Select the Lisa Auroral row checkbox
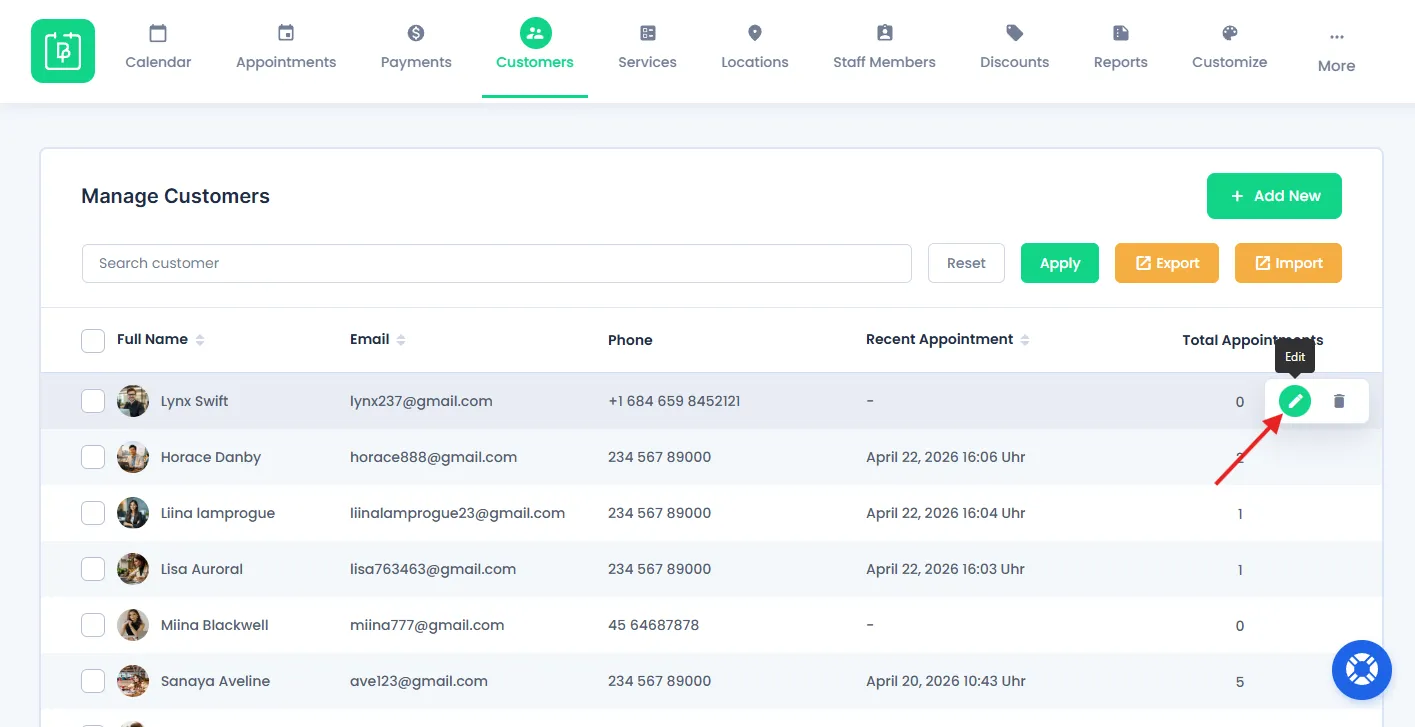The width and height of the screenshot is (1415, 727). pyautogui.click(x=93, y=569)
